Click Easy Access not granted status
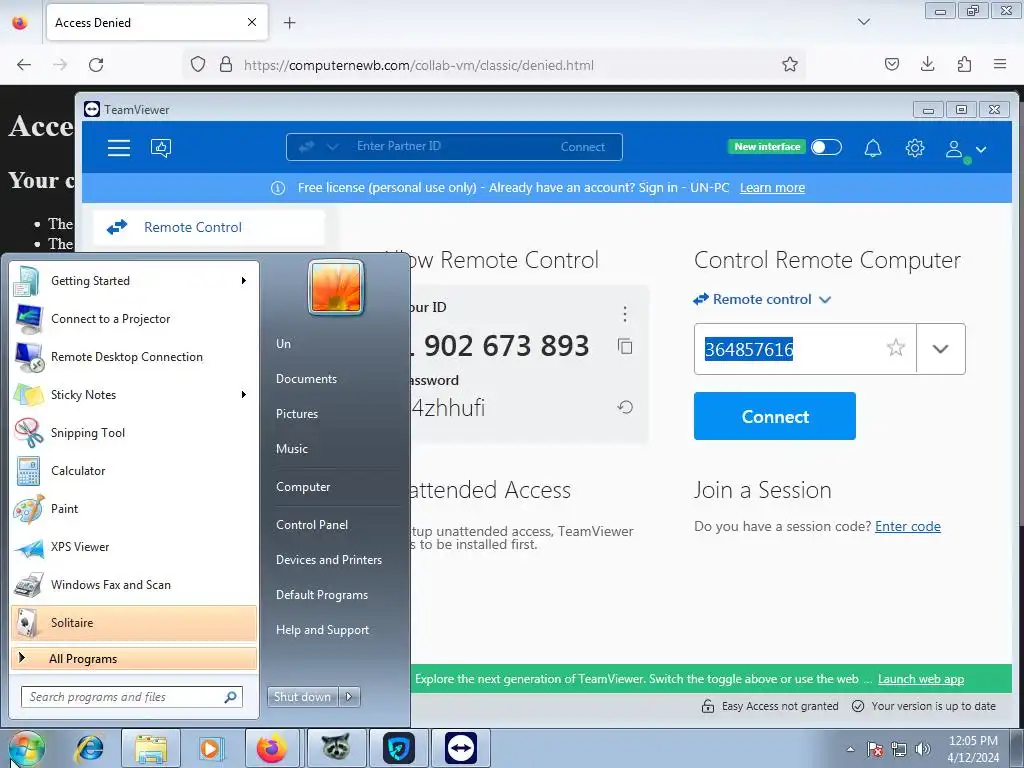This screenshot has height=768, width=1024. point(770,706)
